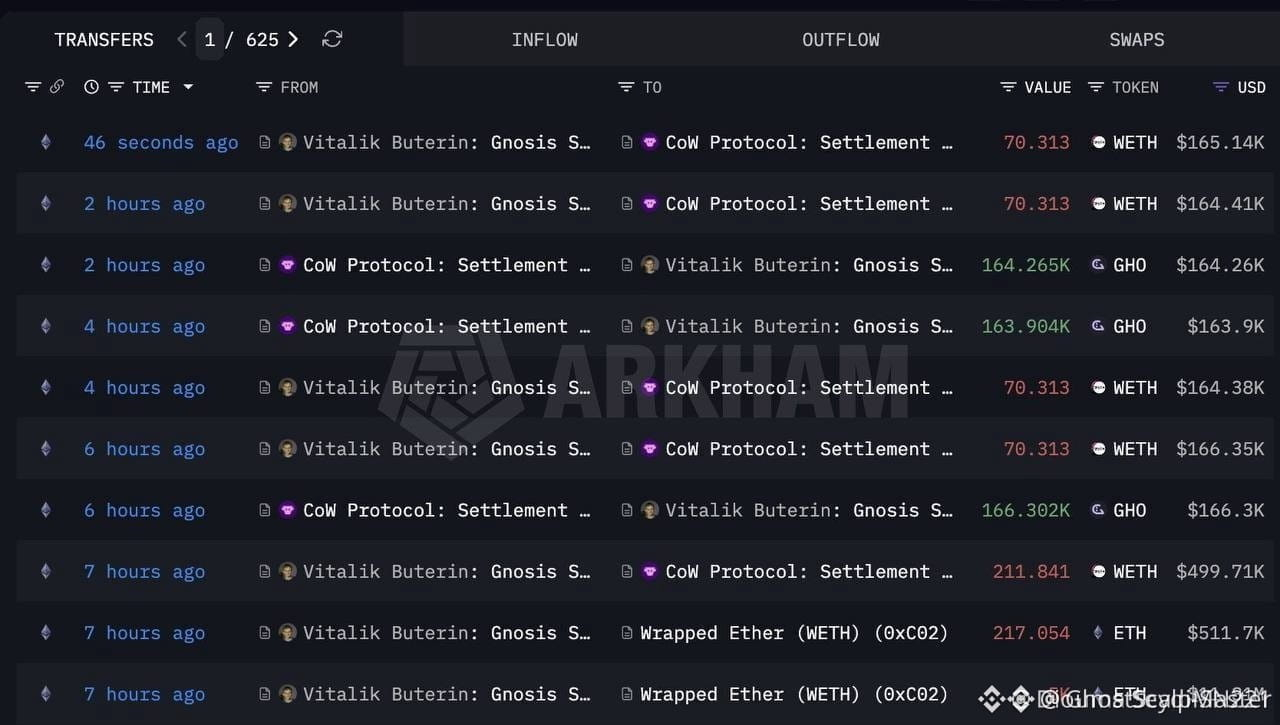
Task: Open the TIME column filter
Action: (x=115, y=87)
